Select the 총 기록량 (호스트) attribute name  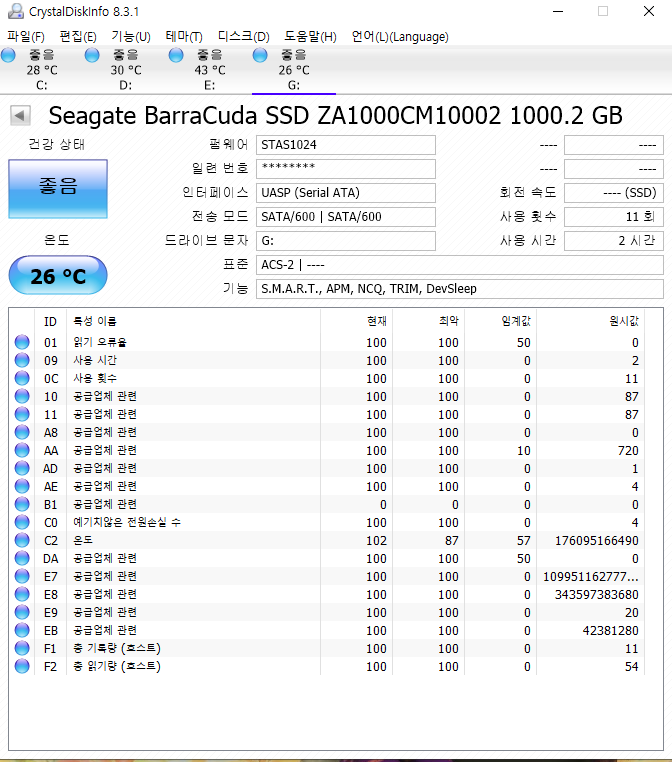pyautogui.click(x=117, y=648)
